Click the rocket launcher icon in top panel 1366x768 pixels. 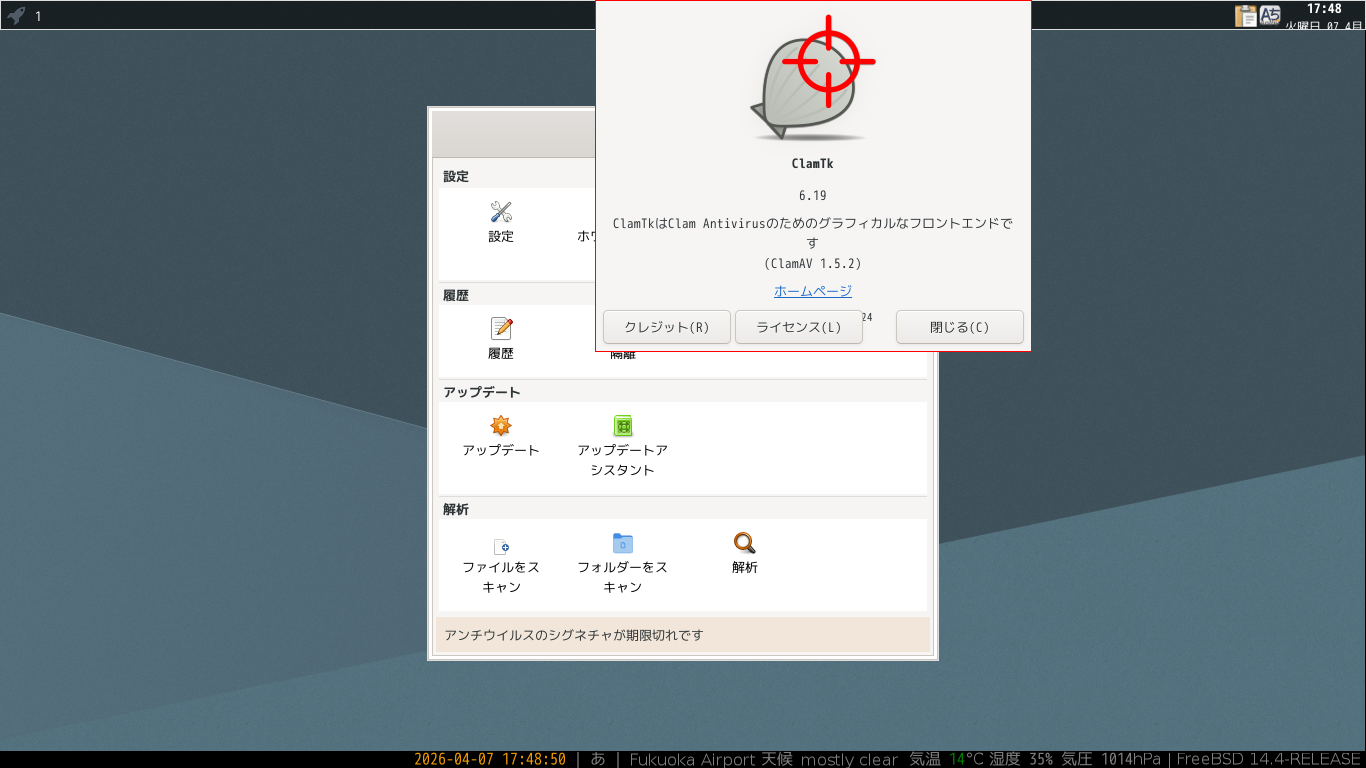pyautogui.click(x=16, y=15)
